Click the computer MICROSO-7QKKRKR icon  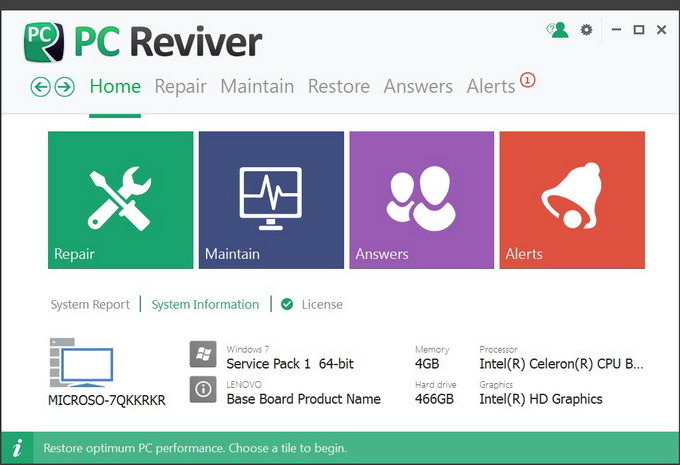[x=82, y=363]
